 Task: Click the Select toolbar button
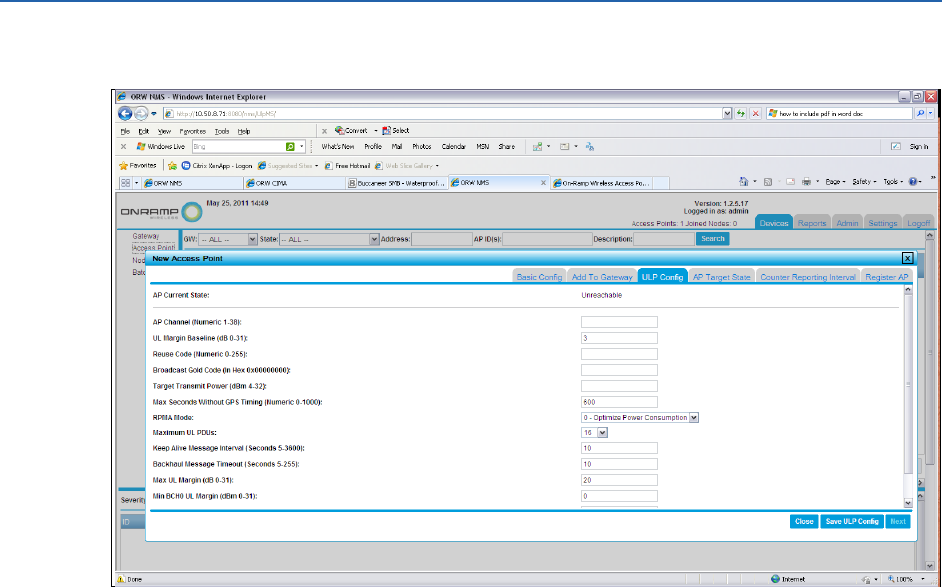(x=396, y=130)
